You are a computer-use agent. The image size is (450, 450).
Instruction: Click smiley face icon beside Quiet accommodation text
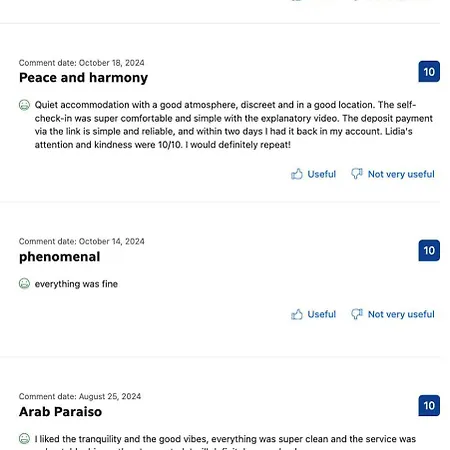(24, 105)
